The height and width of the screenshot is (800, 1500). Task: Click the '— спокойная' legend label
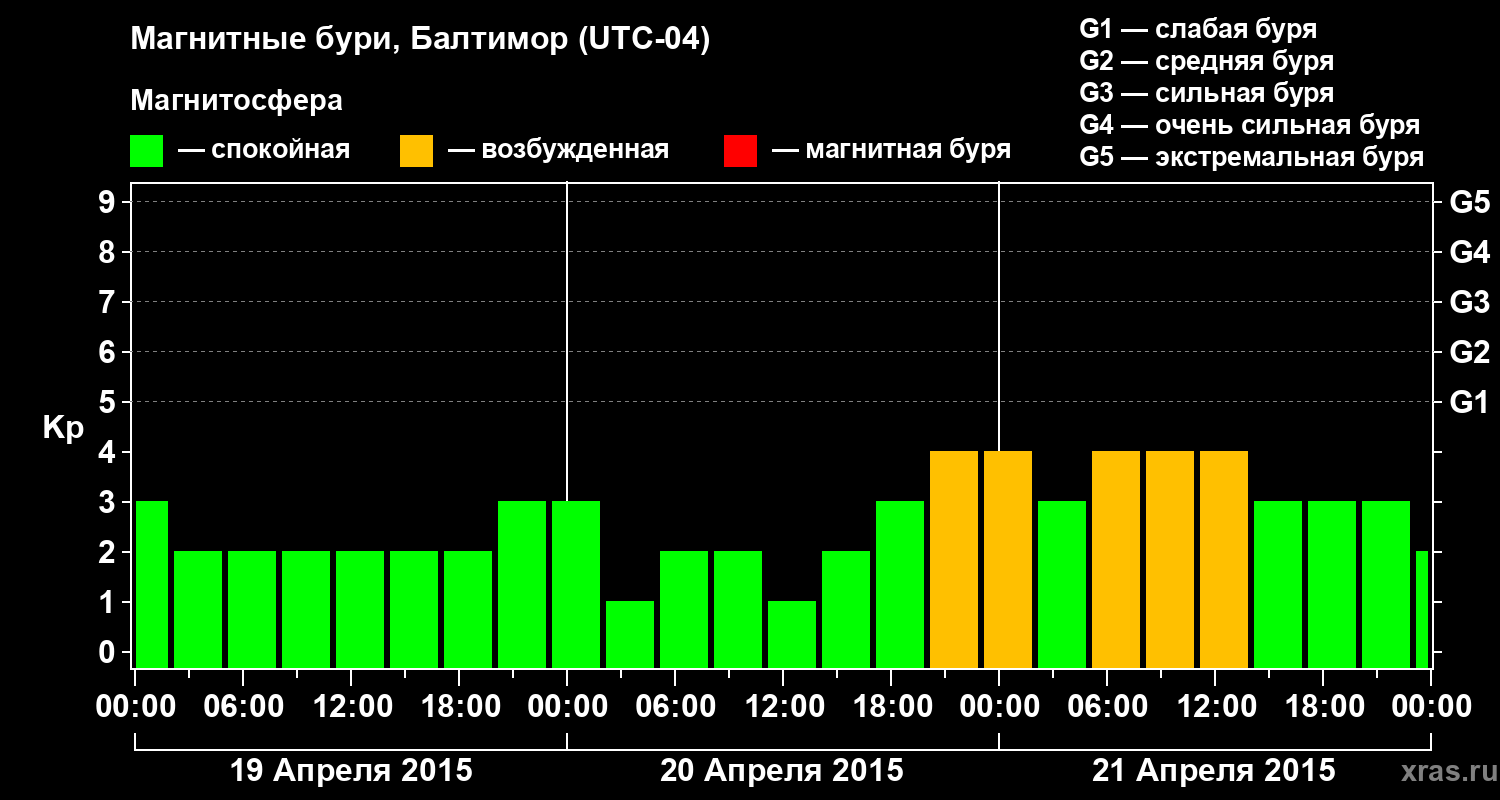tap(264, 151)
